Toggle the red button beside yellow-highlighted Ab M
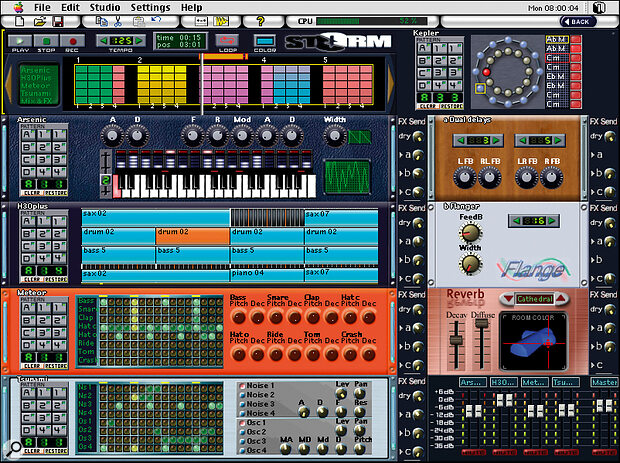Viewport: 620px width, 463px height. click(x=576, y=39)
